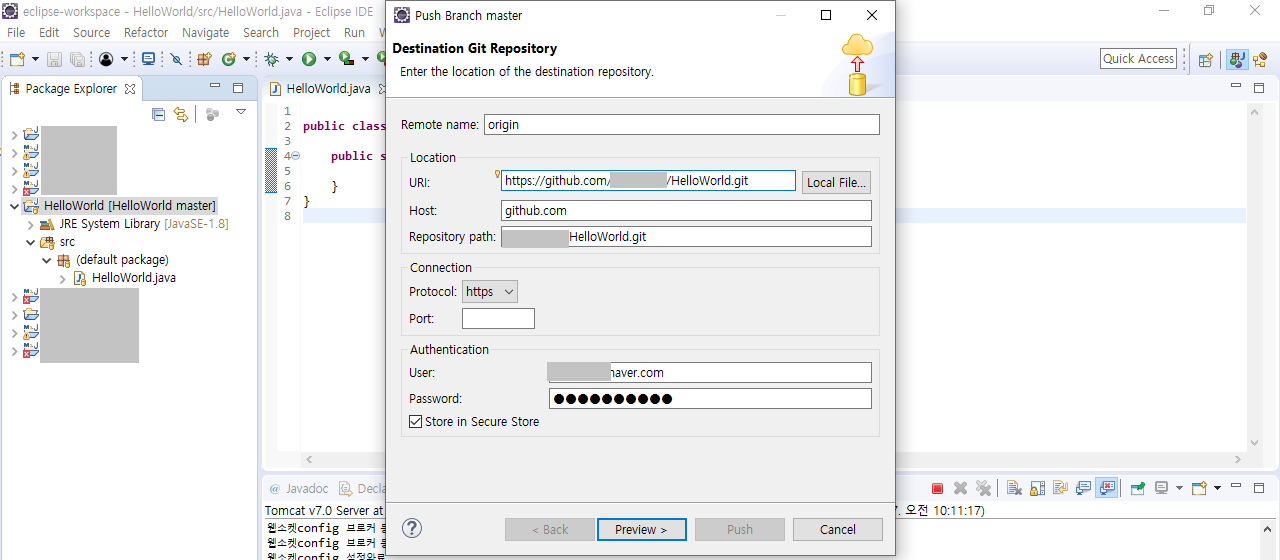This screenshot has width=1280, height=560.
Task: Click the Cancel button in the Push dialog
Action: [838, 530]
